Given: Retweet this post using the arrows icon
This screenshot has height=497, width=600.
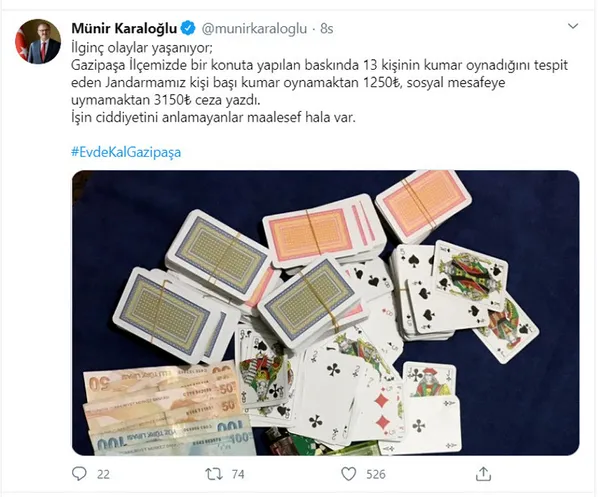Looking at the screenshot, I should [x=214, y=474].
